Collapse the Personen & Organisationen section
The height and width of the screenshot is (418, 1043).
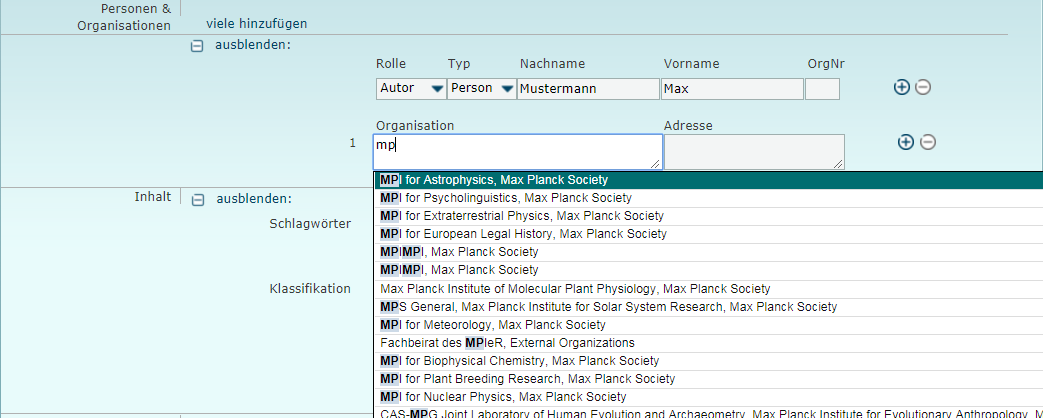click(197, 46)
